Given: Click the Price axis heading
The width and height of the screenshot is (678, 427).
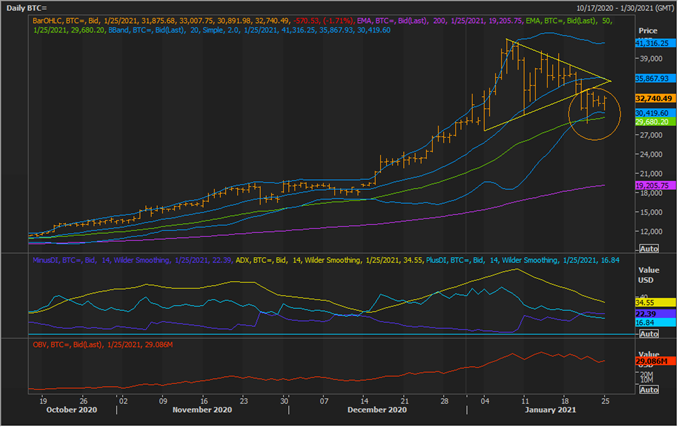Looking at the screenshot, I should tap(648, 31).
